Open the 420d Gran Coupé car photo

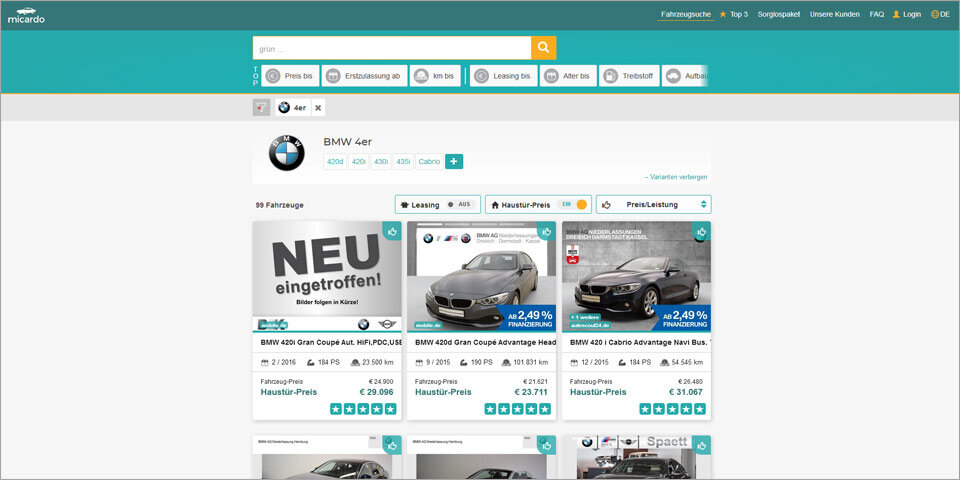tap(482, 277)
